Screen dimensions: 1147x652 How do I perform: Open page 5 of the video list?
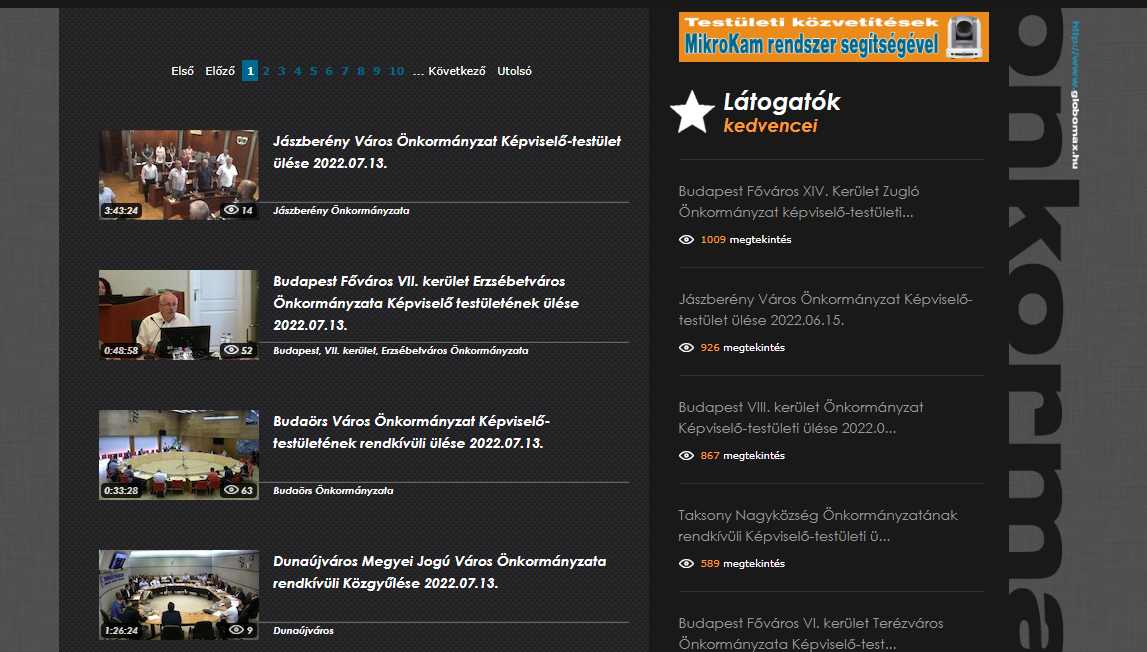[313, 71]
